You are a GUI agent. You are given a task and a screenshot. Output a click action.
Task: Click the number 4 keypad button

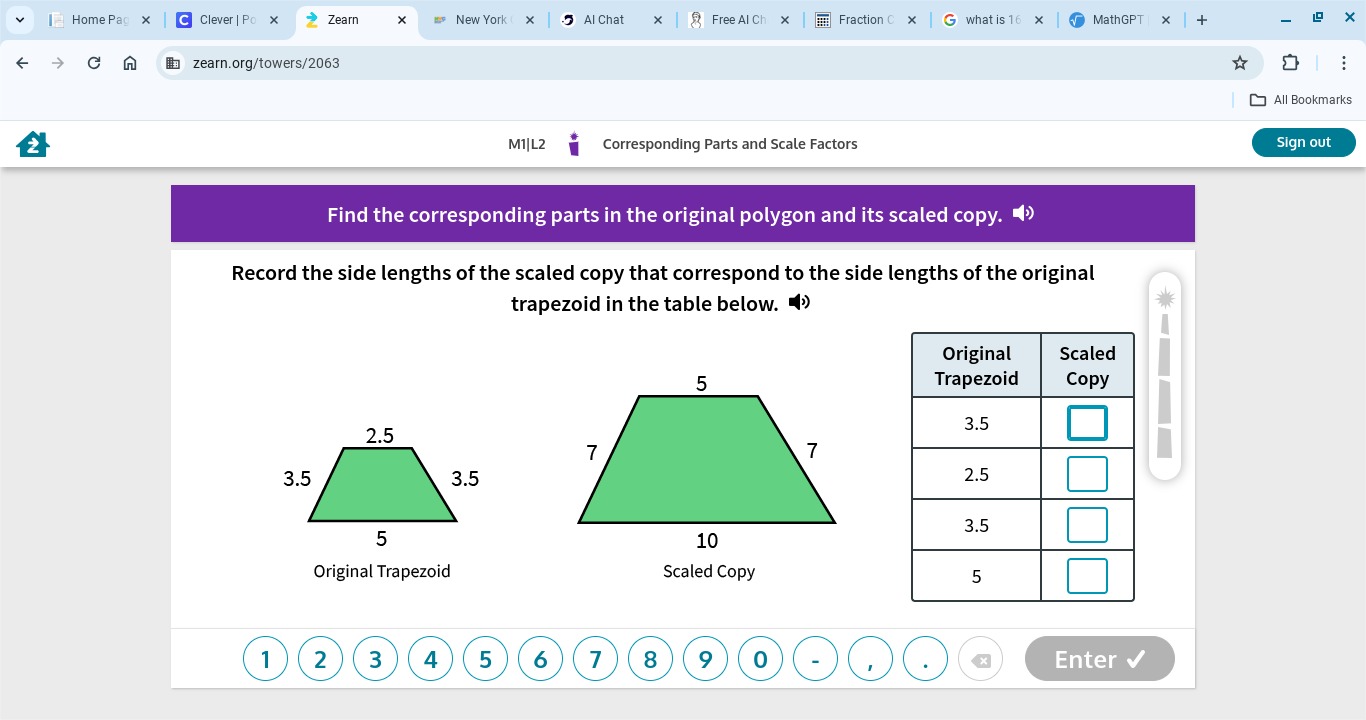point(430,660)
